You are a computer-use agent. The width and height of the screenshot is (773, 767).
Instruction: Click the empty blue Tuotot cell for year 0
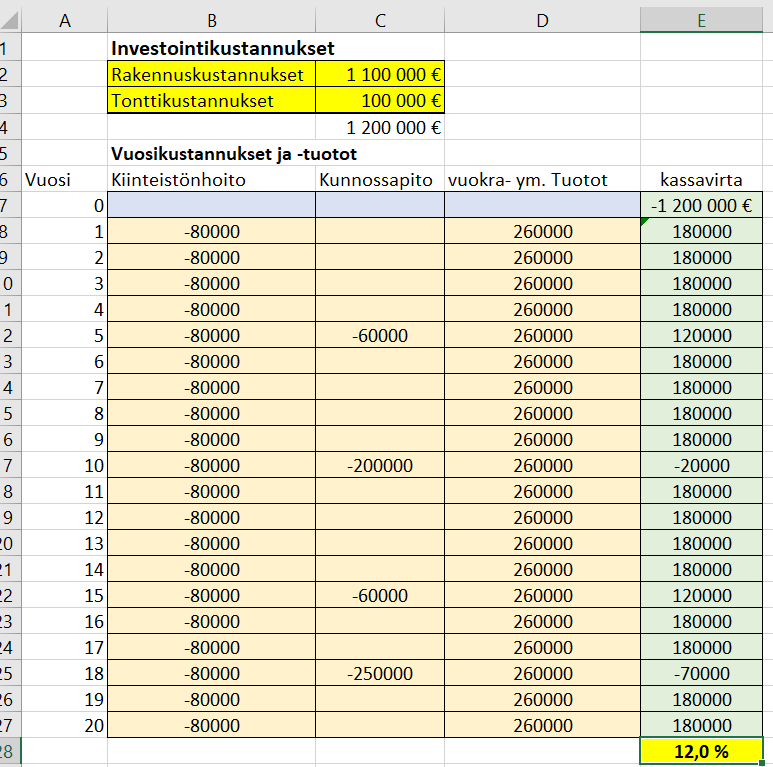(542, 205)
